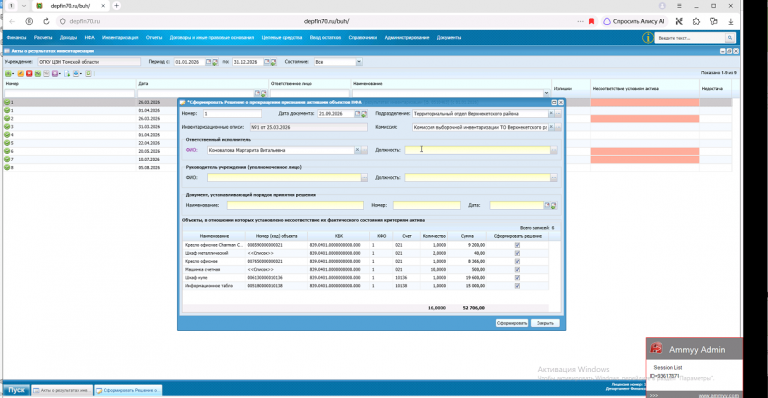Click document Номер yellow input field

pos(427,206)
